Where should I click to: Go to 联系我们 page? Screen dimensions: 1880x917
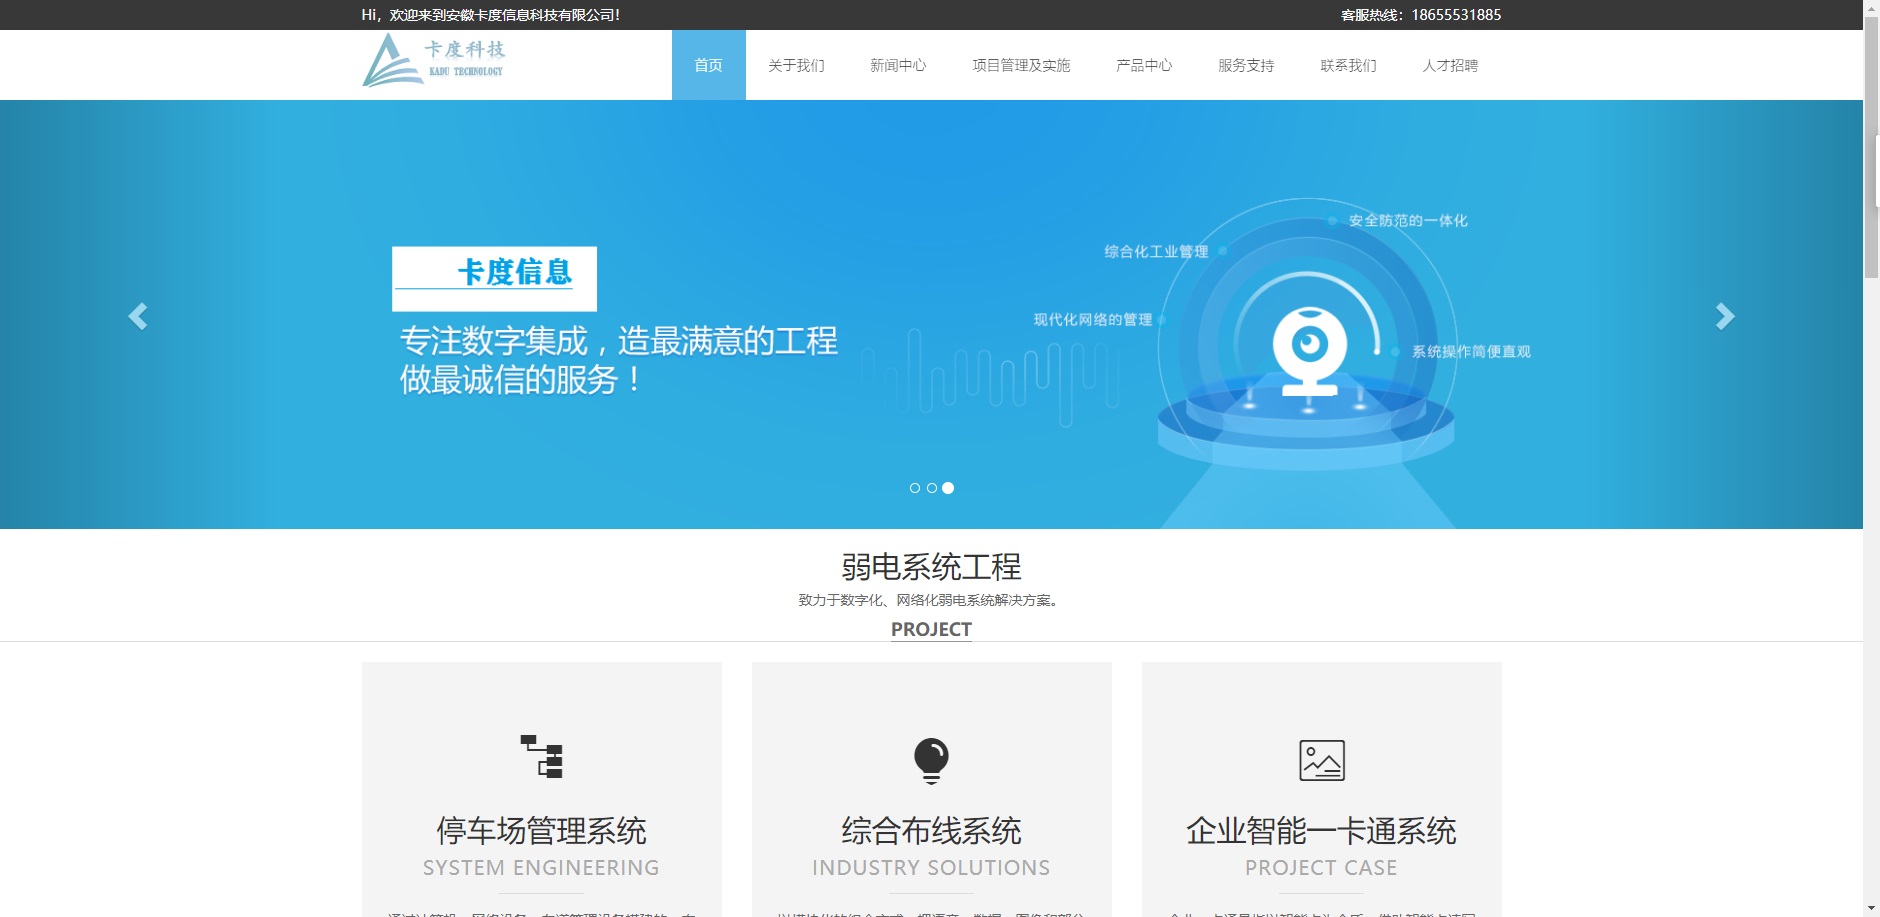(1348, 65)
